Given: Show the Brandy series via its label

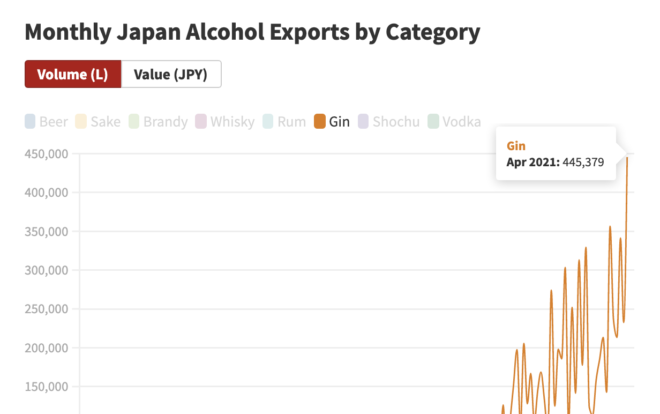Looking at the screenshot, I should tap(165, 122).
